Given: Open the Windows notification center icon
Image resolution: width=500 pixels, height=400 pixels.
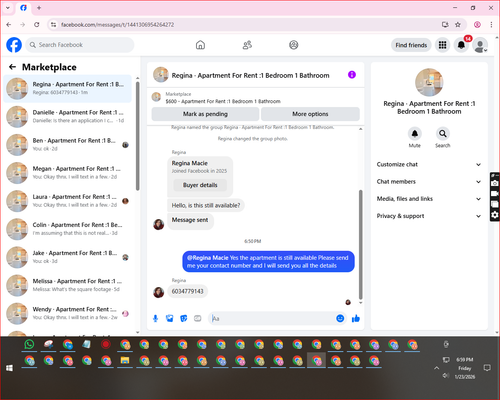Looking at the screenshot, I should coord(487,368).
